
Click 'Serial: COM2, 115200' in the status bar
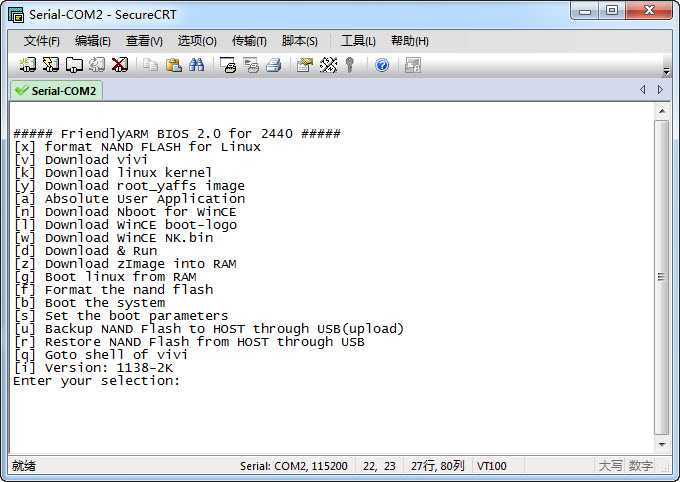click(x=294, y=466)
